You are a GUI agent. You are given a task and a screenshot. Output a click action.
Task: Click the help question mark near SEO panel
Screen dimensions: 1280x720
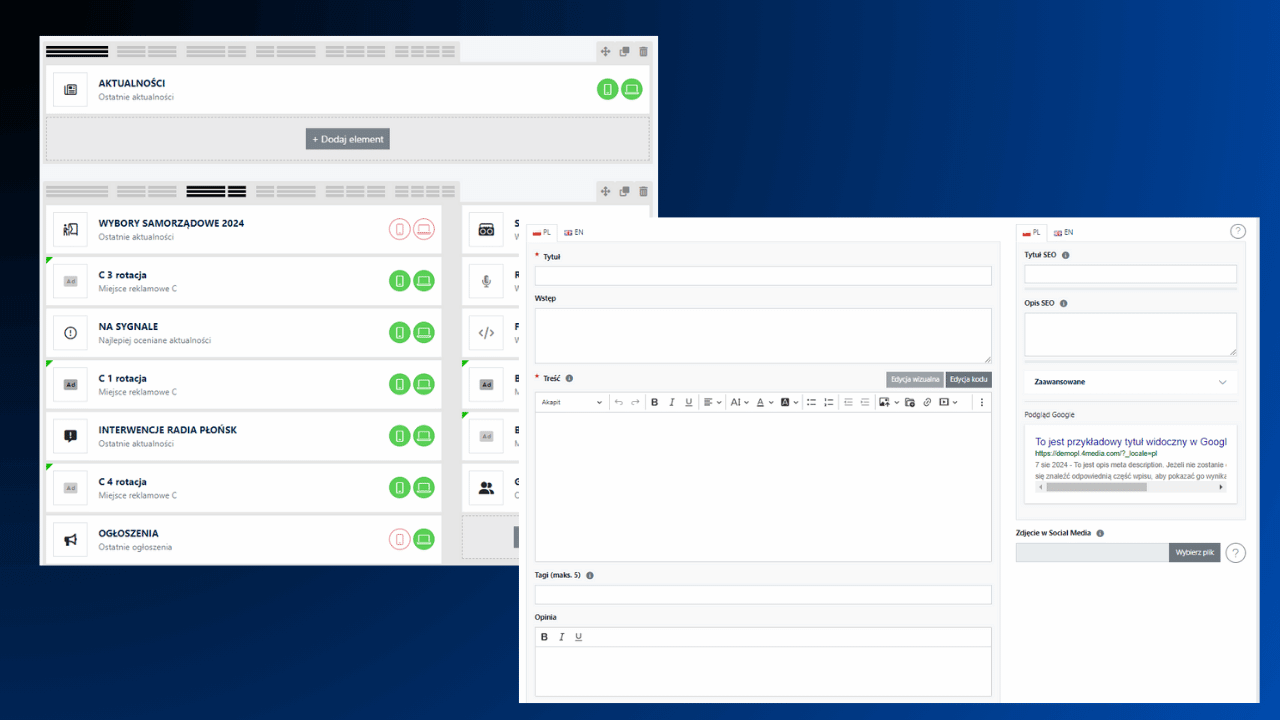[1237, 231]
